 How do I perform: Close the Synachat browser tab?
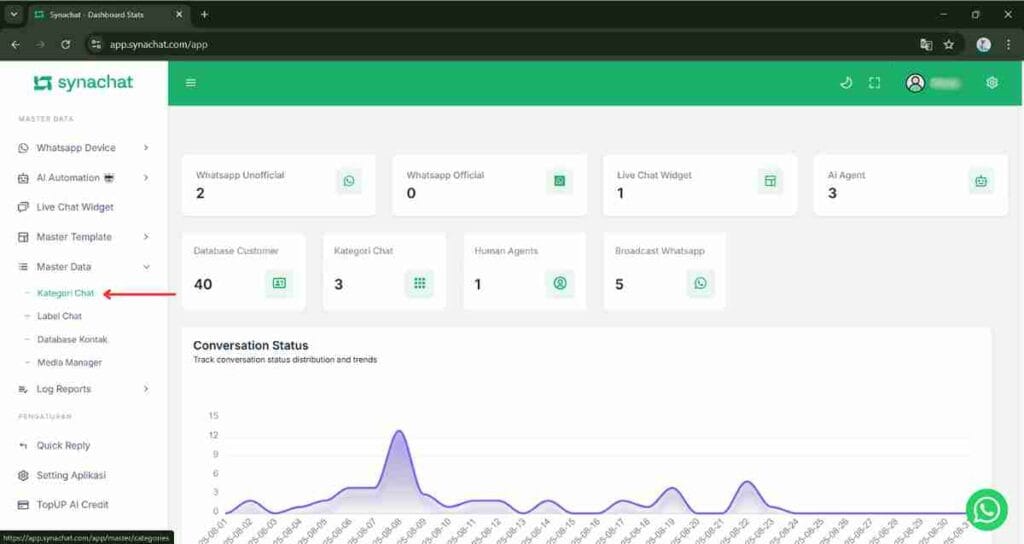click(x=179, y=14)
